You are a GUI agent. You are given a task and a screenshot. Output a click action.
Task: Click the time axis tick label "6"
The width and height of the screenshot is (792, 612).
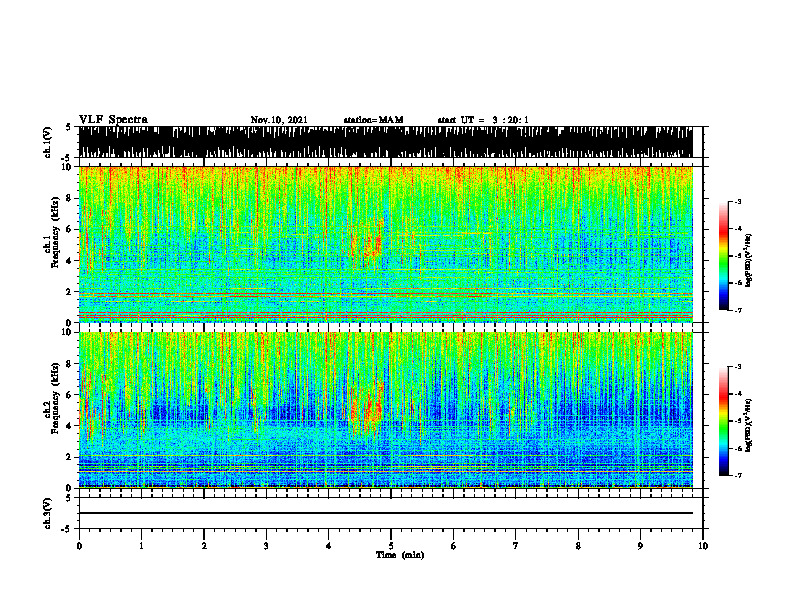coord(454,546)
